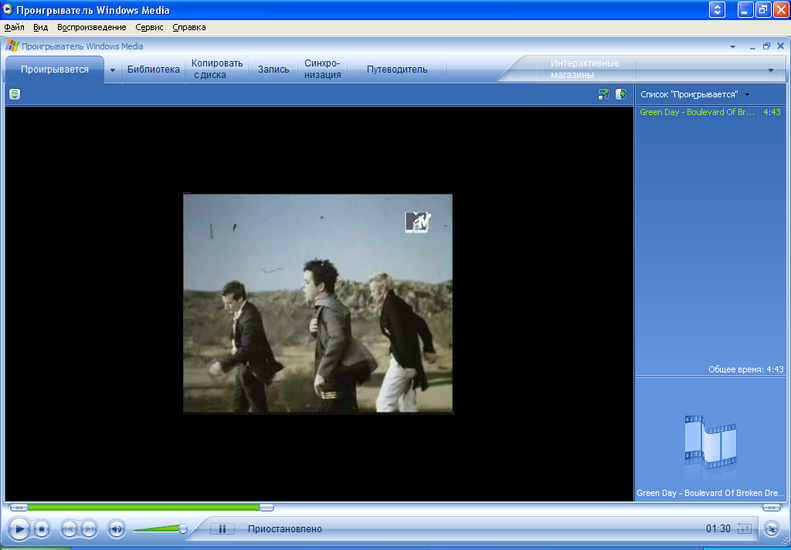Toggle full screen view icon beside time
Viewport: 791px width, 550px height.
[744, 529]
